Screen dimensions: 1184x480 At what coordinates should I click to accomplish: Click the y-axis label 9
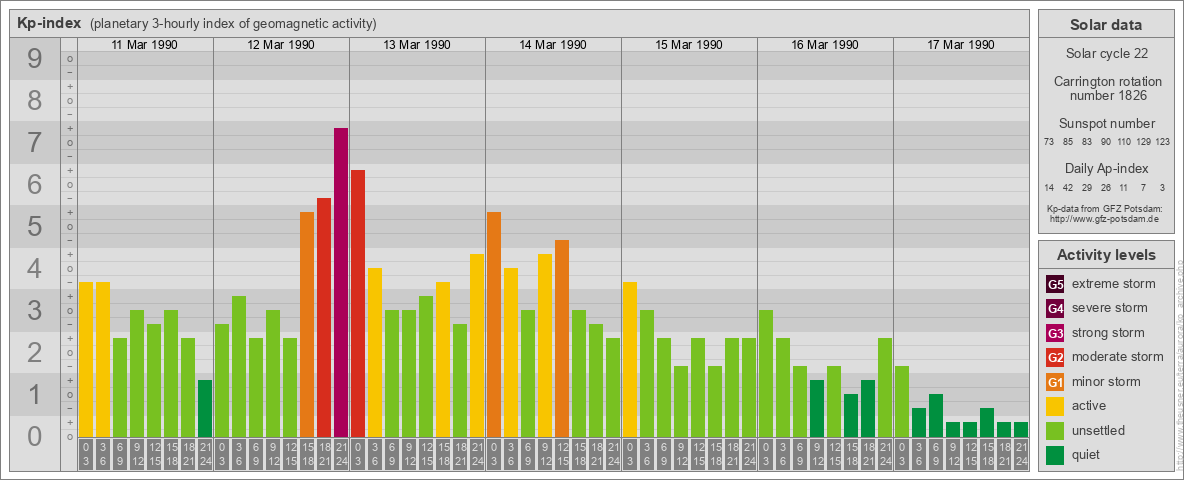pyautogui.click(x=35, y=59)
